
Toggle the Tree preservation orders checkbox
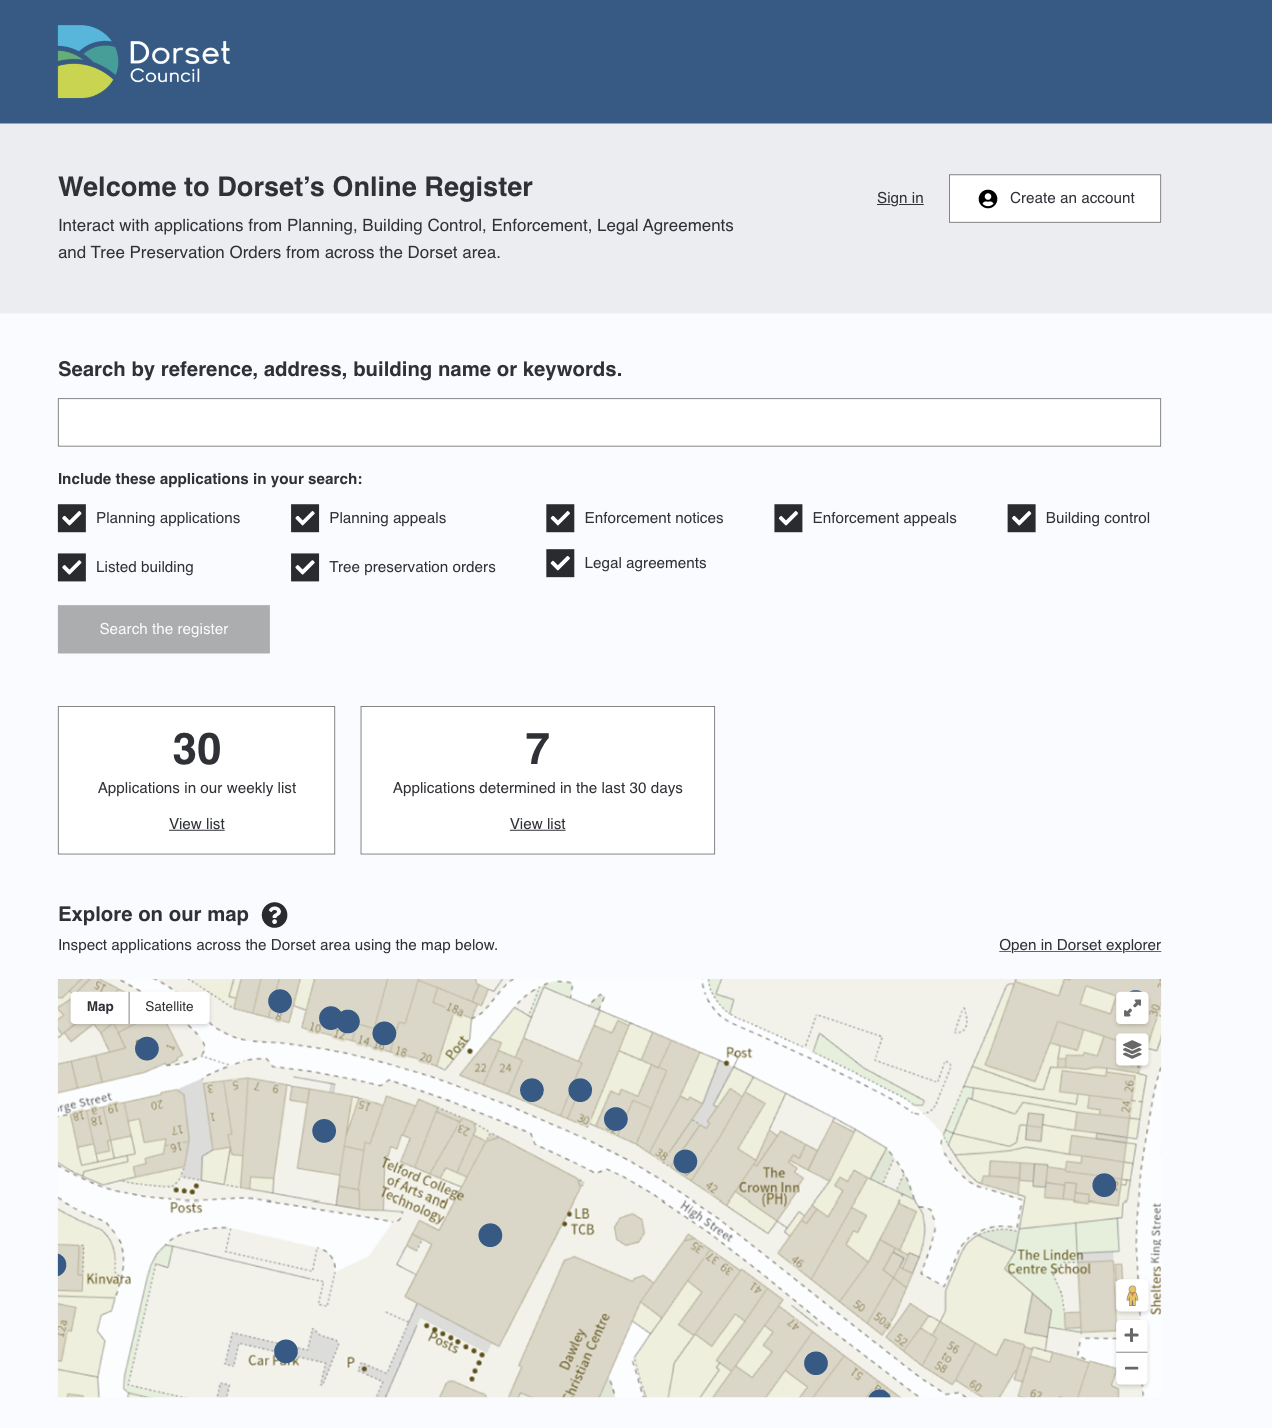click(305, 567)
